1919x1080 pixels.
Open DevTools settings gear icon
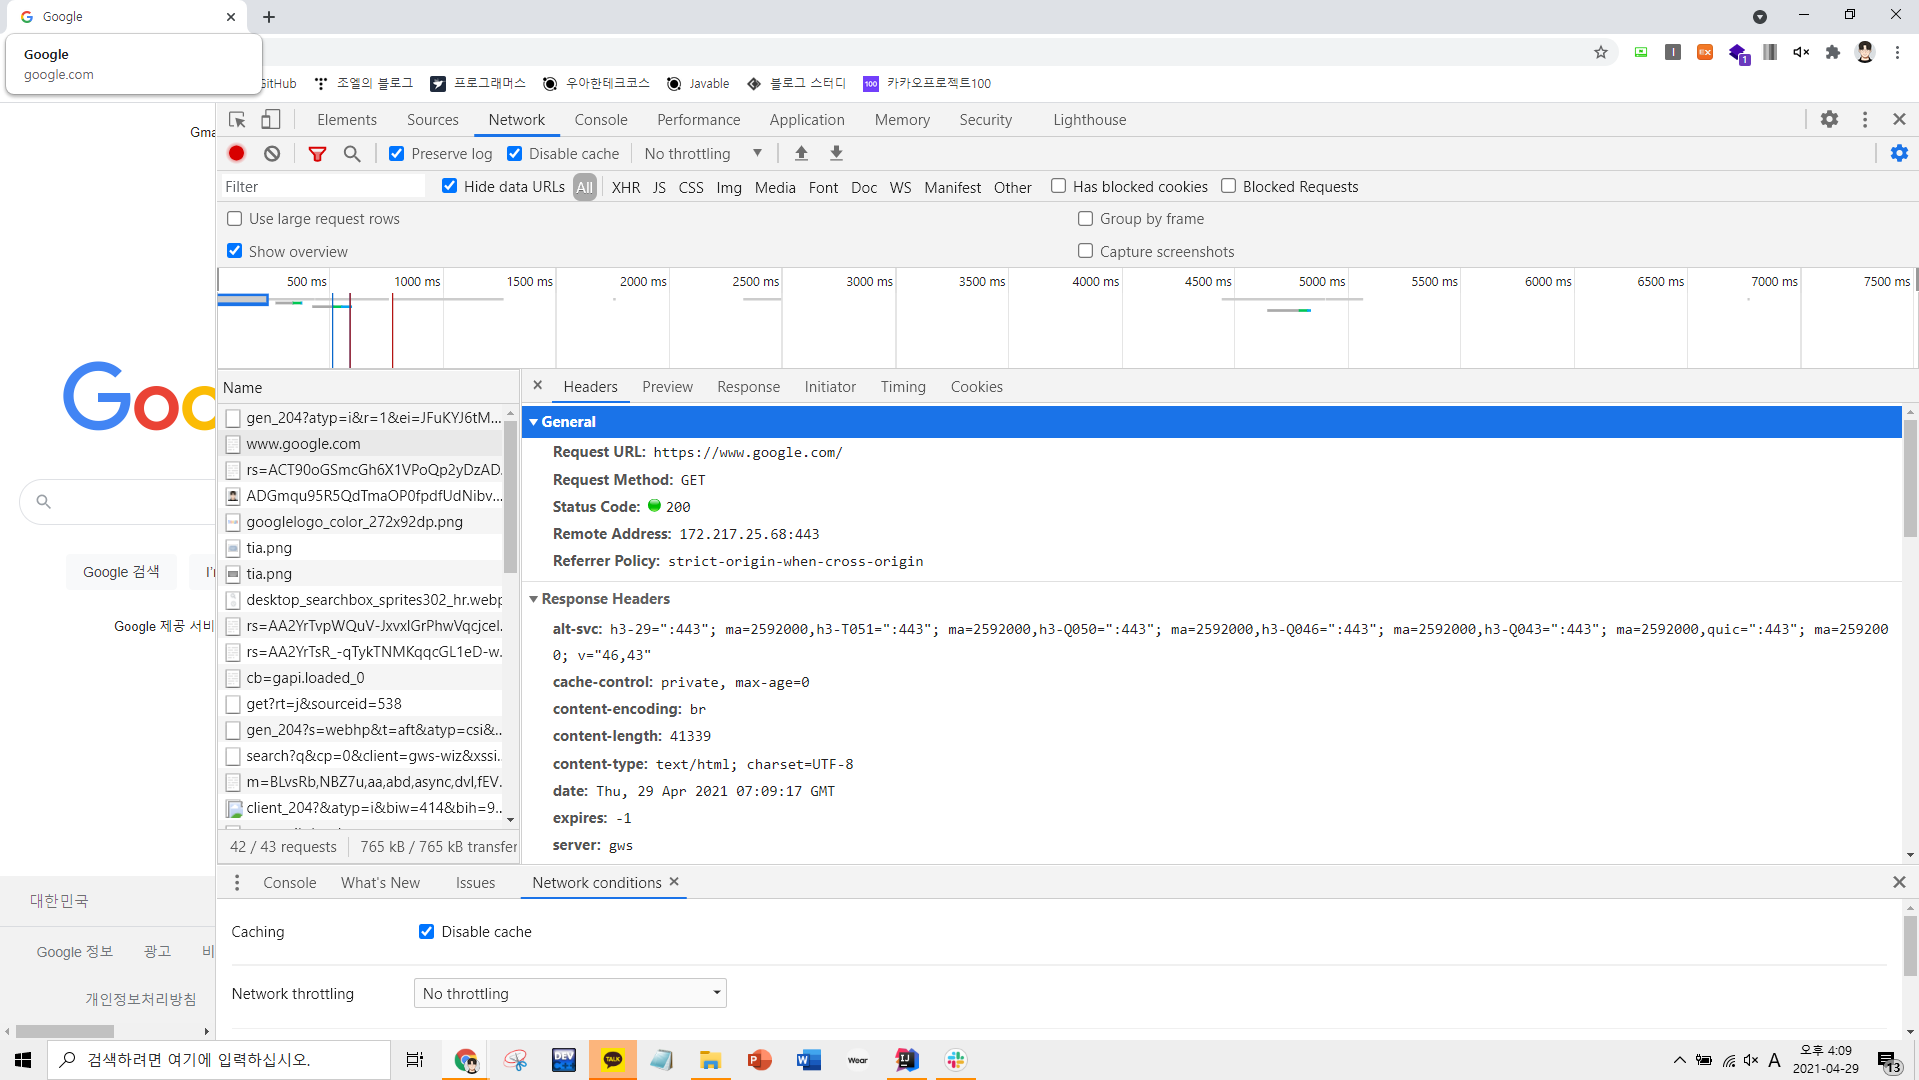tap(1829, 119)
